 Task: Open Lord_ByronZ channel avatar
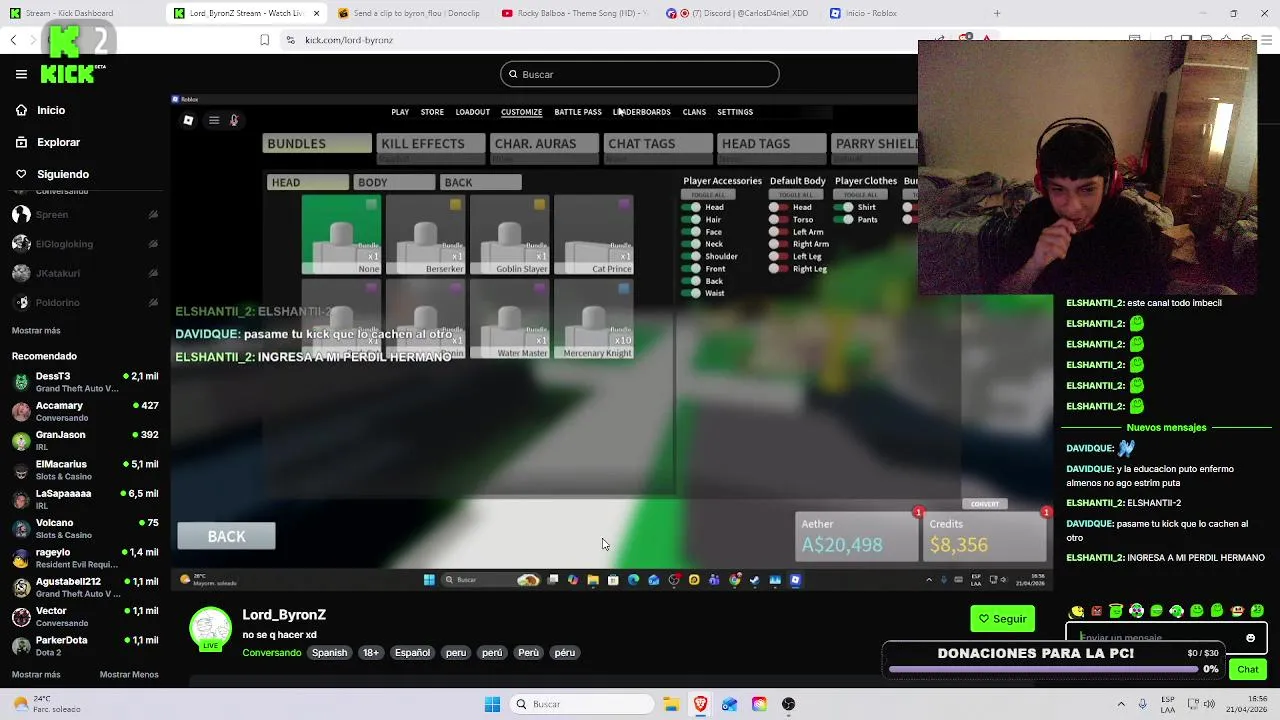point(210,629)
